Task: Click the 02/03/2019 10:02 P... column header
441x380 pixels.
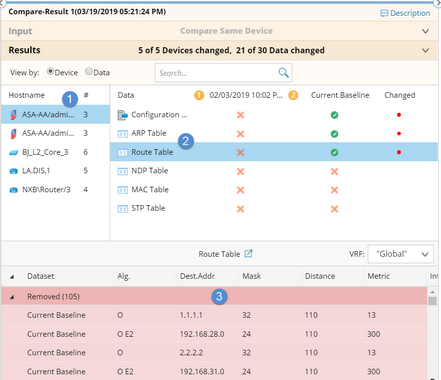Action: tap(246, 95)
